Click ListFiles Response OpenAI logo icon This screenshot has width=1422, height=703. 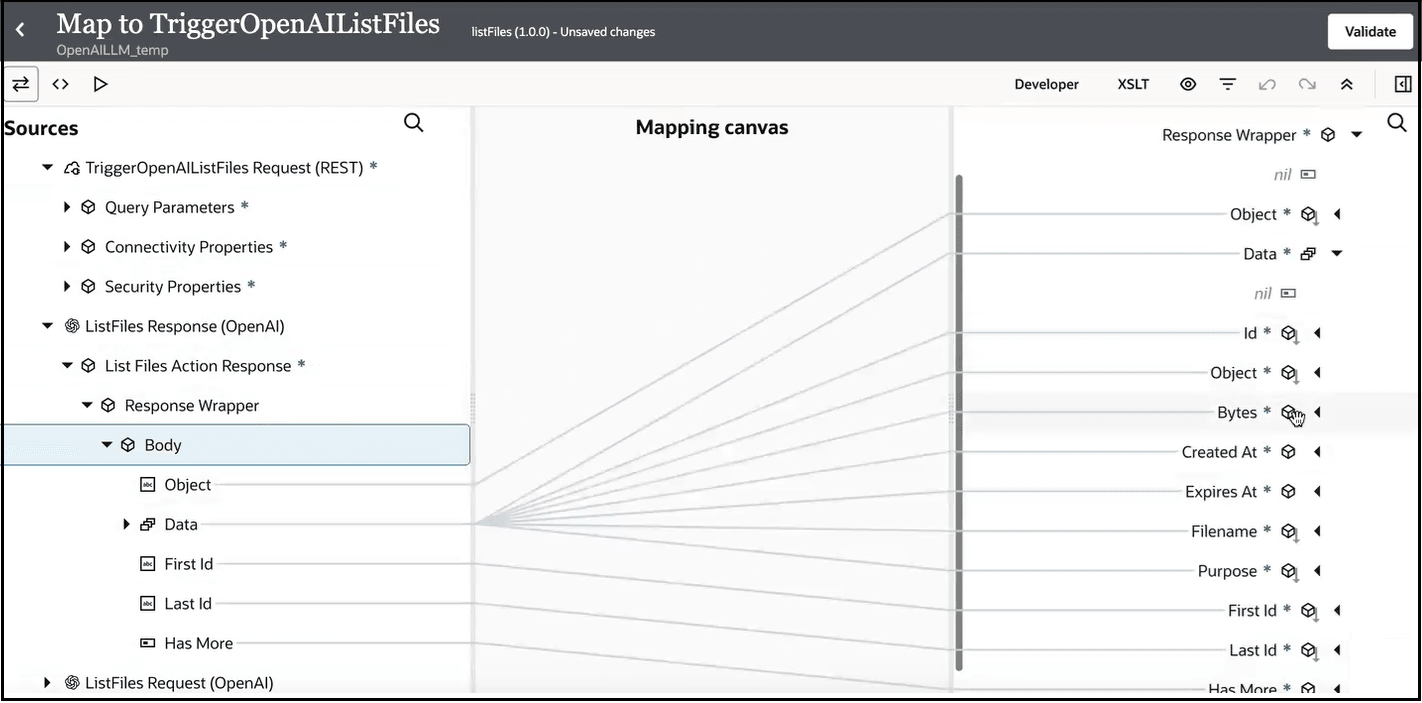pyautogui.click(x=72, y=326)
